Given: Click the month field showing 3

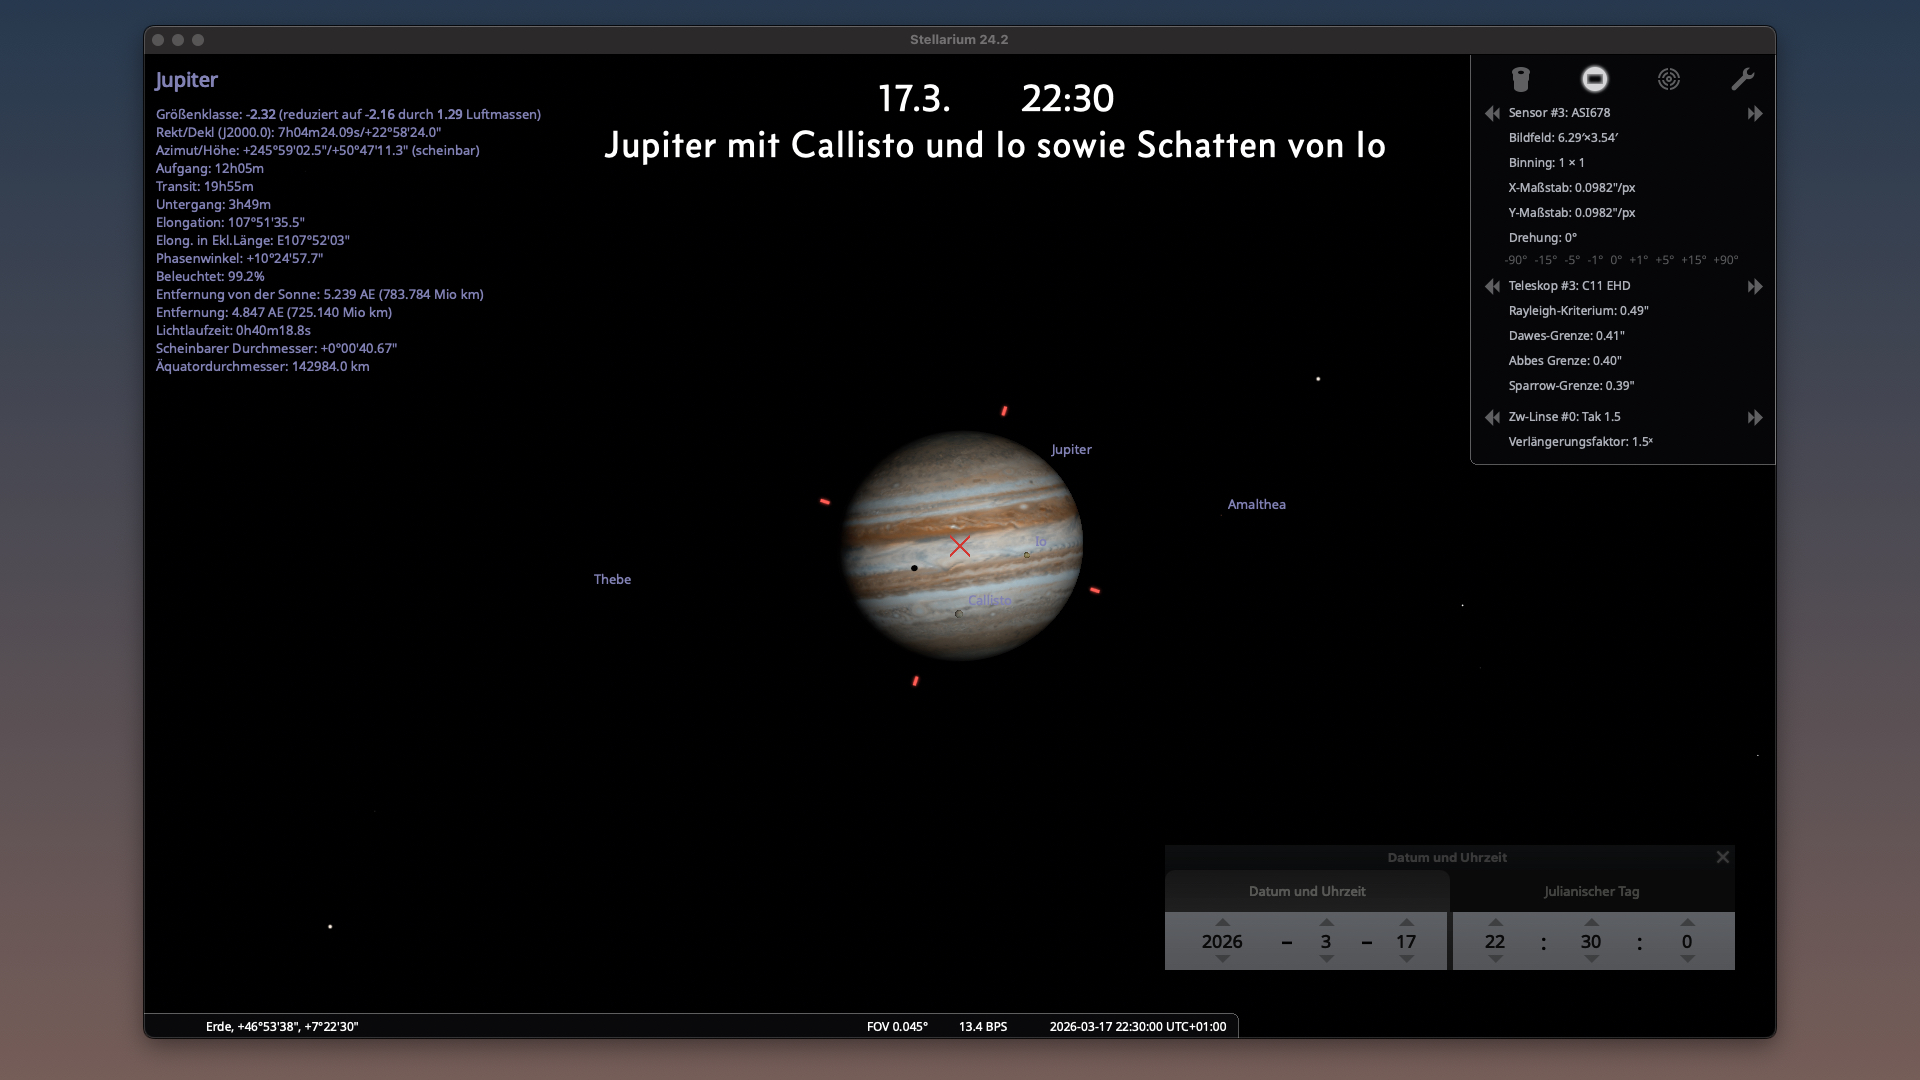Looking at the screenshot, I should tap(1326, 942).
